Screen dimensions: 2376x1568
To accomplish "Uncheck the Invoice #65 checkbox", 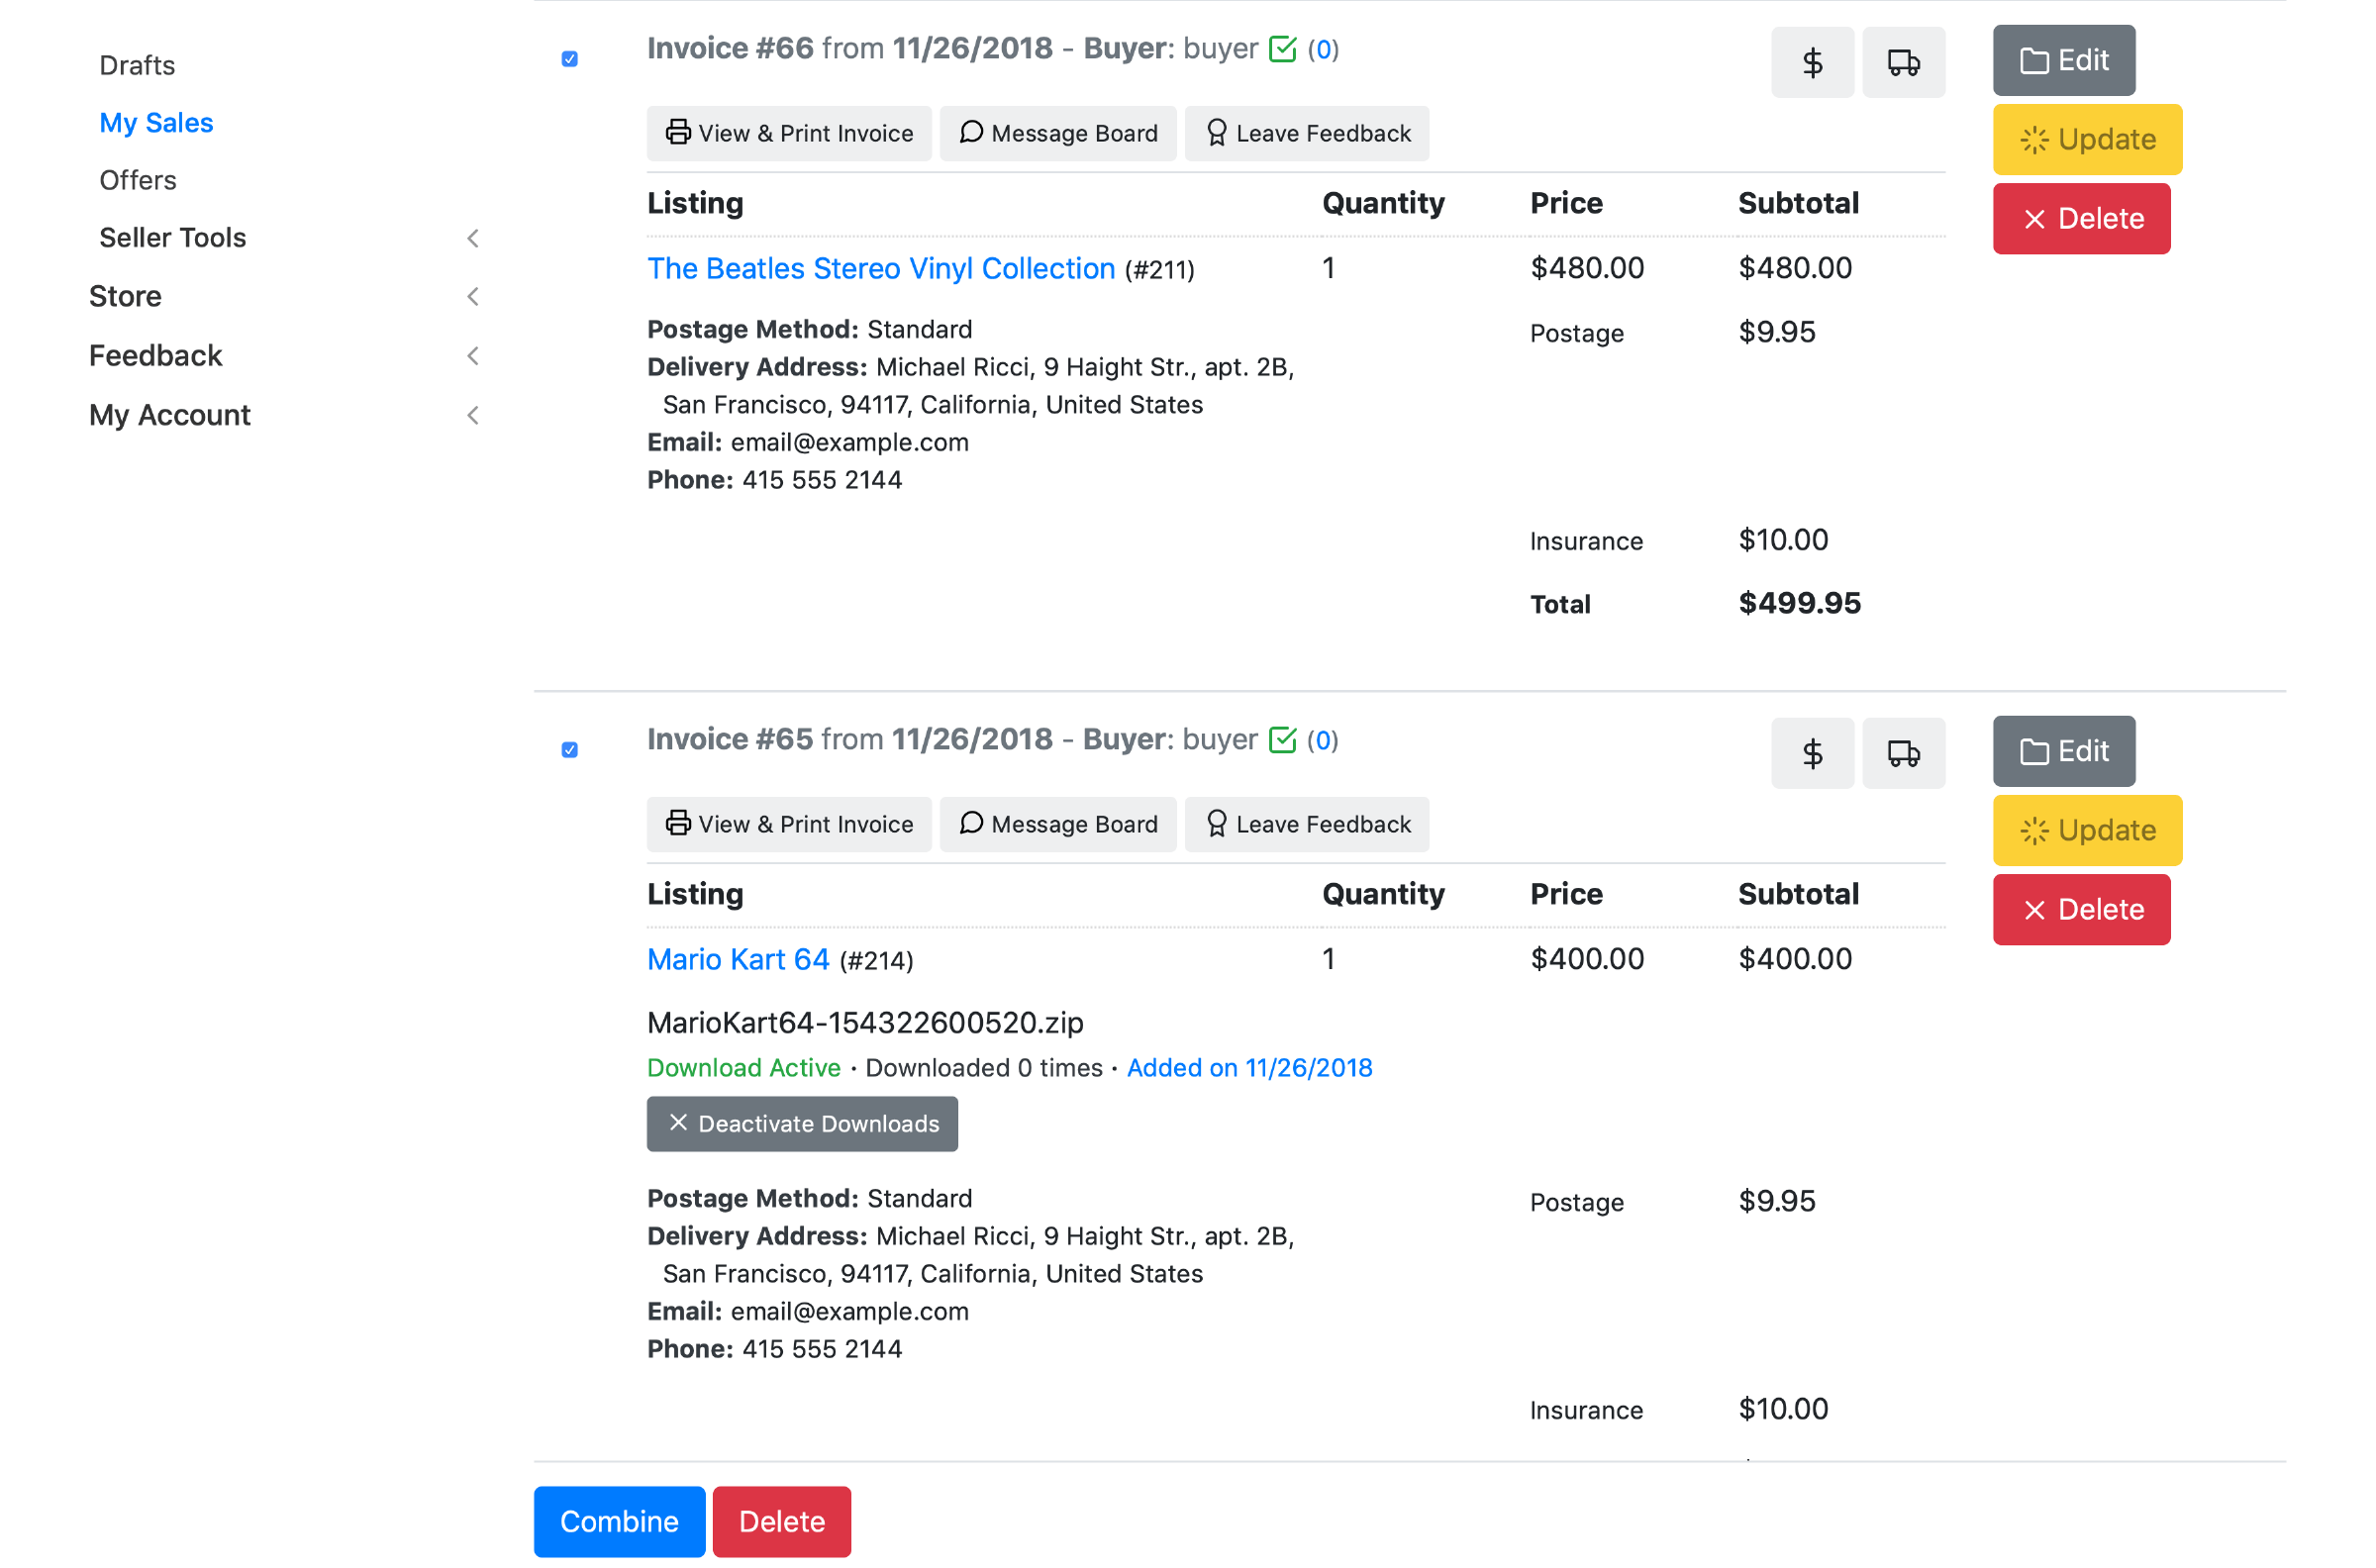I will tap(570, 750).
